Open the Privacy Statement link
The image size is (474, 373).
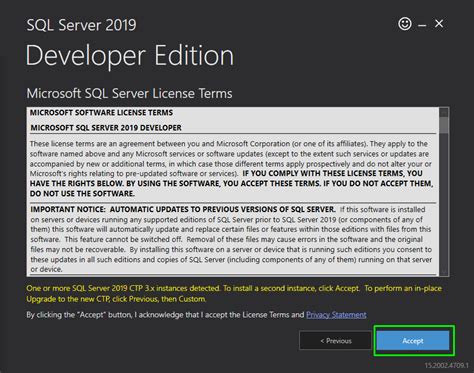[x=336, y=315]
